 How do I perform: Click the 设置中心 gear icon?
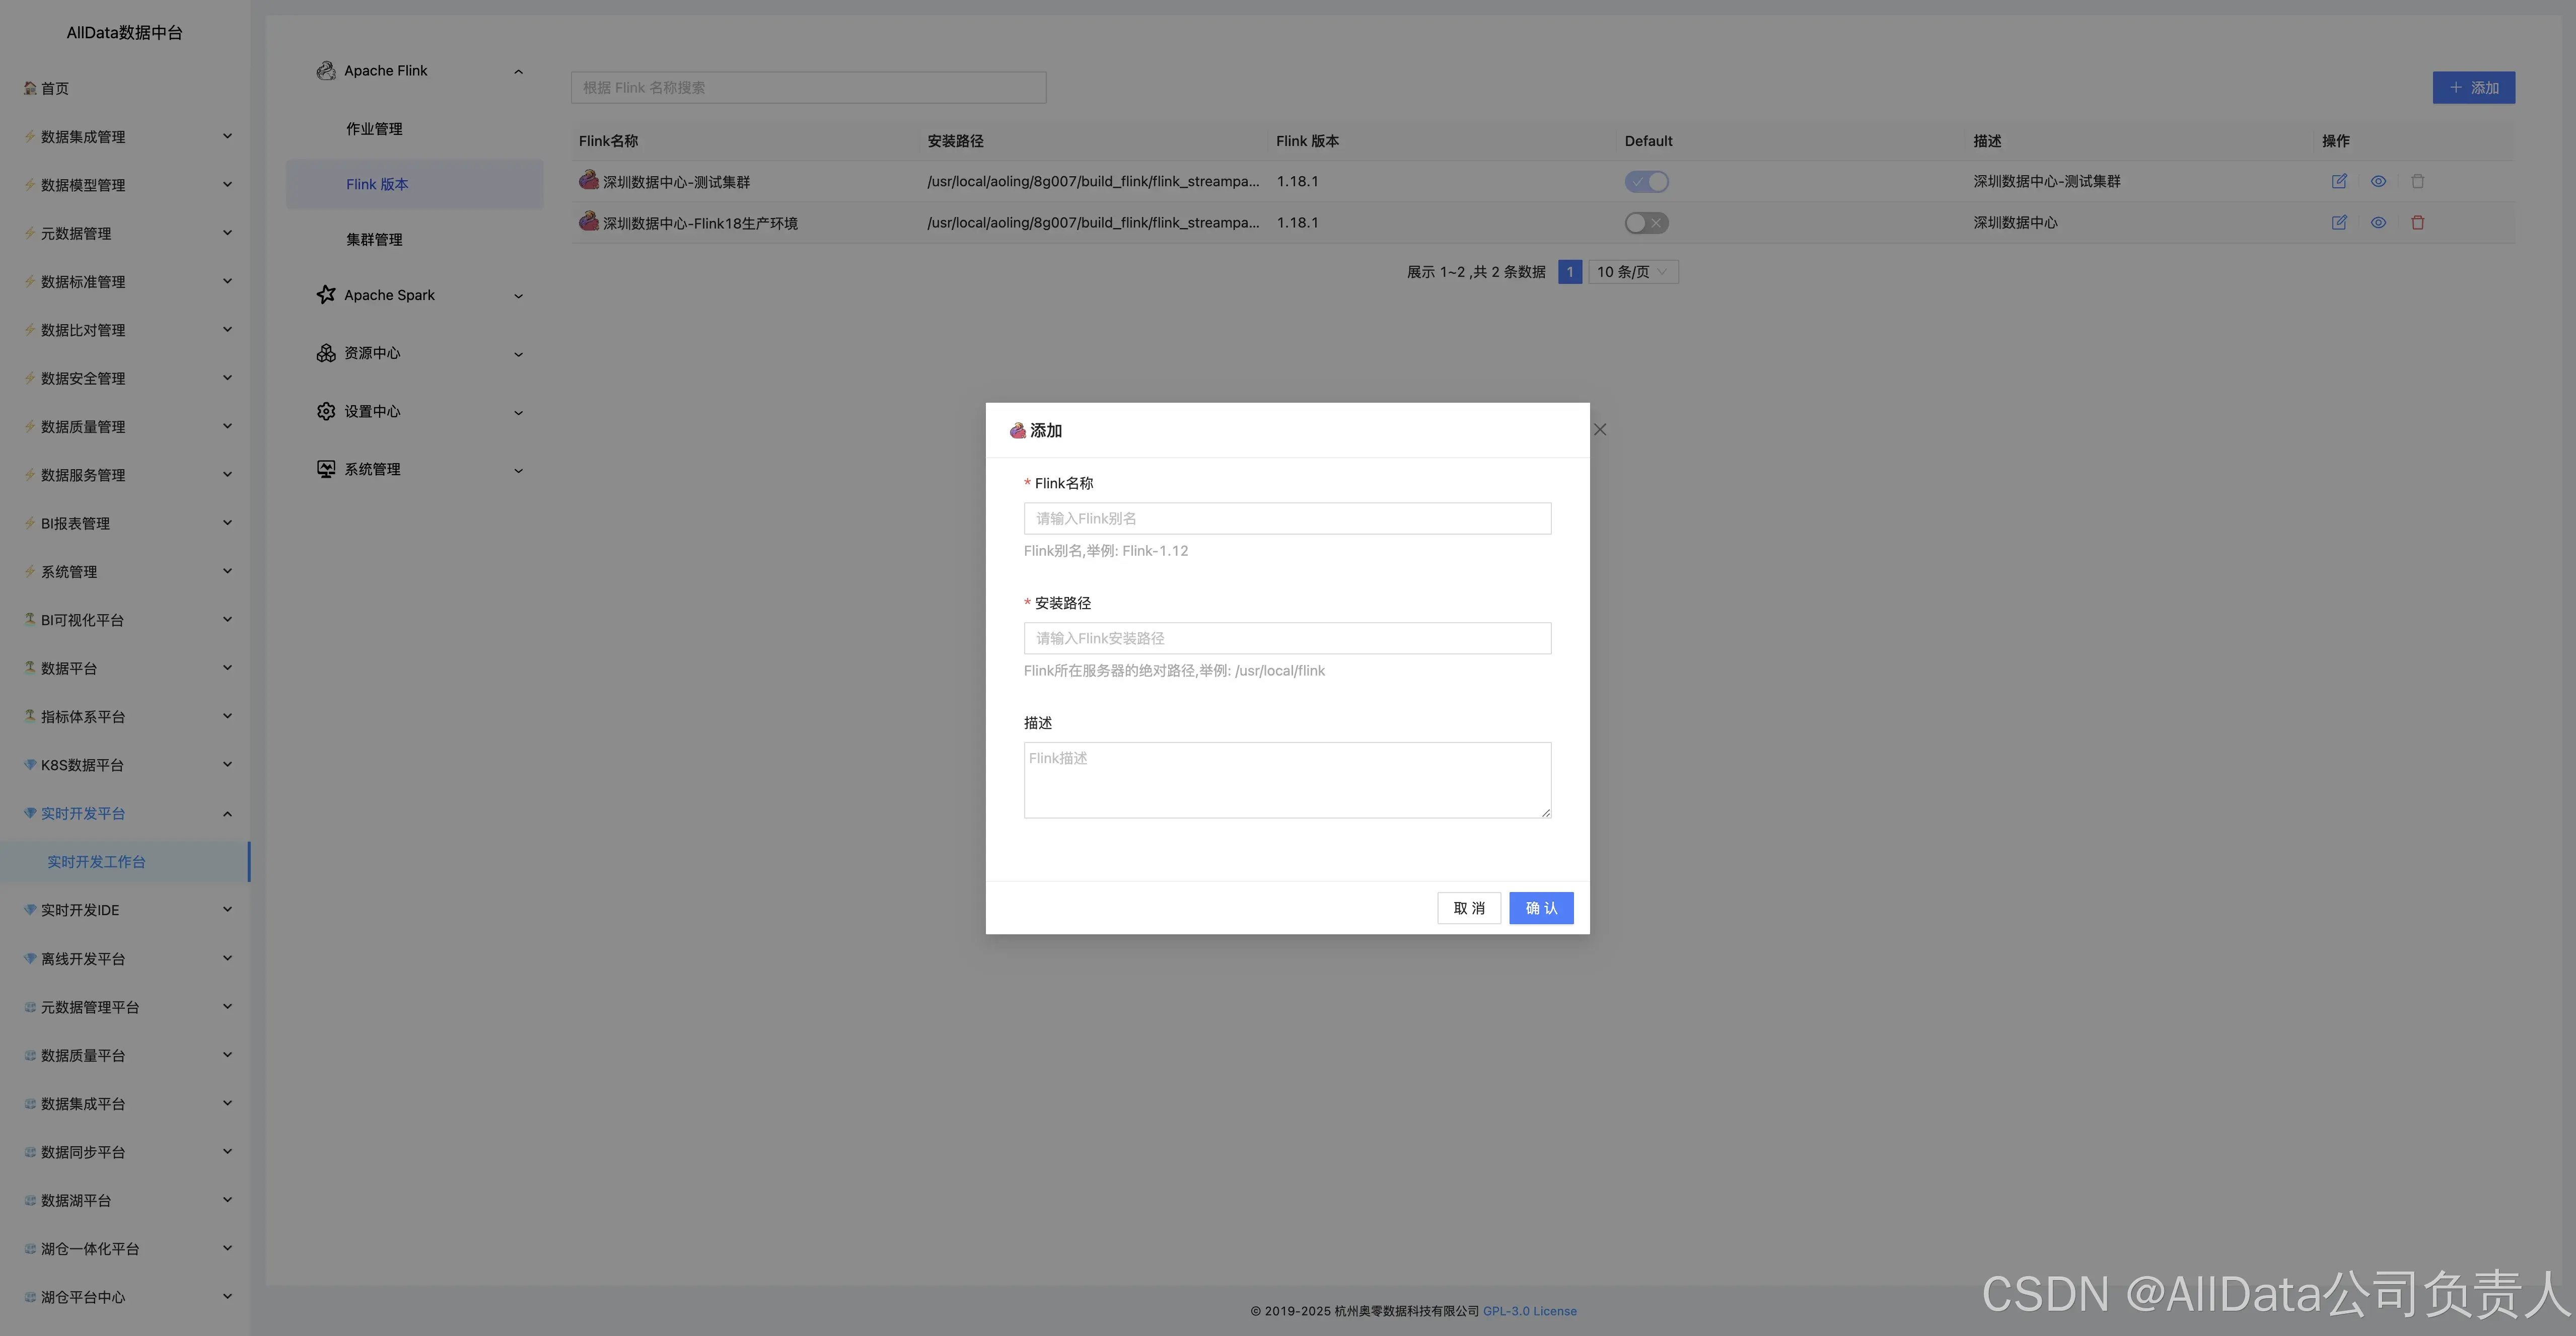pos(326,411)
